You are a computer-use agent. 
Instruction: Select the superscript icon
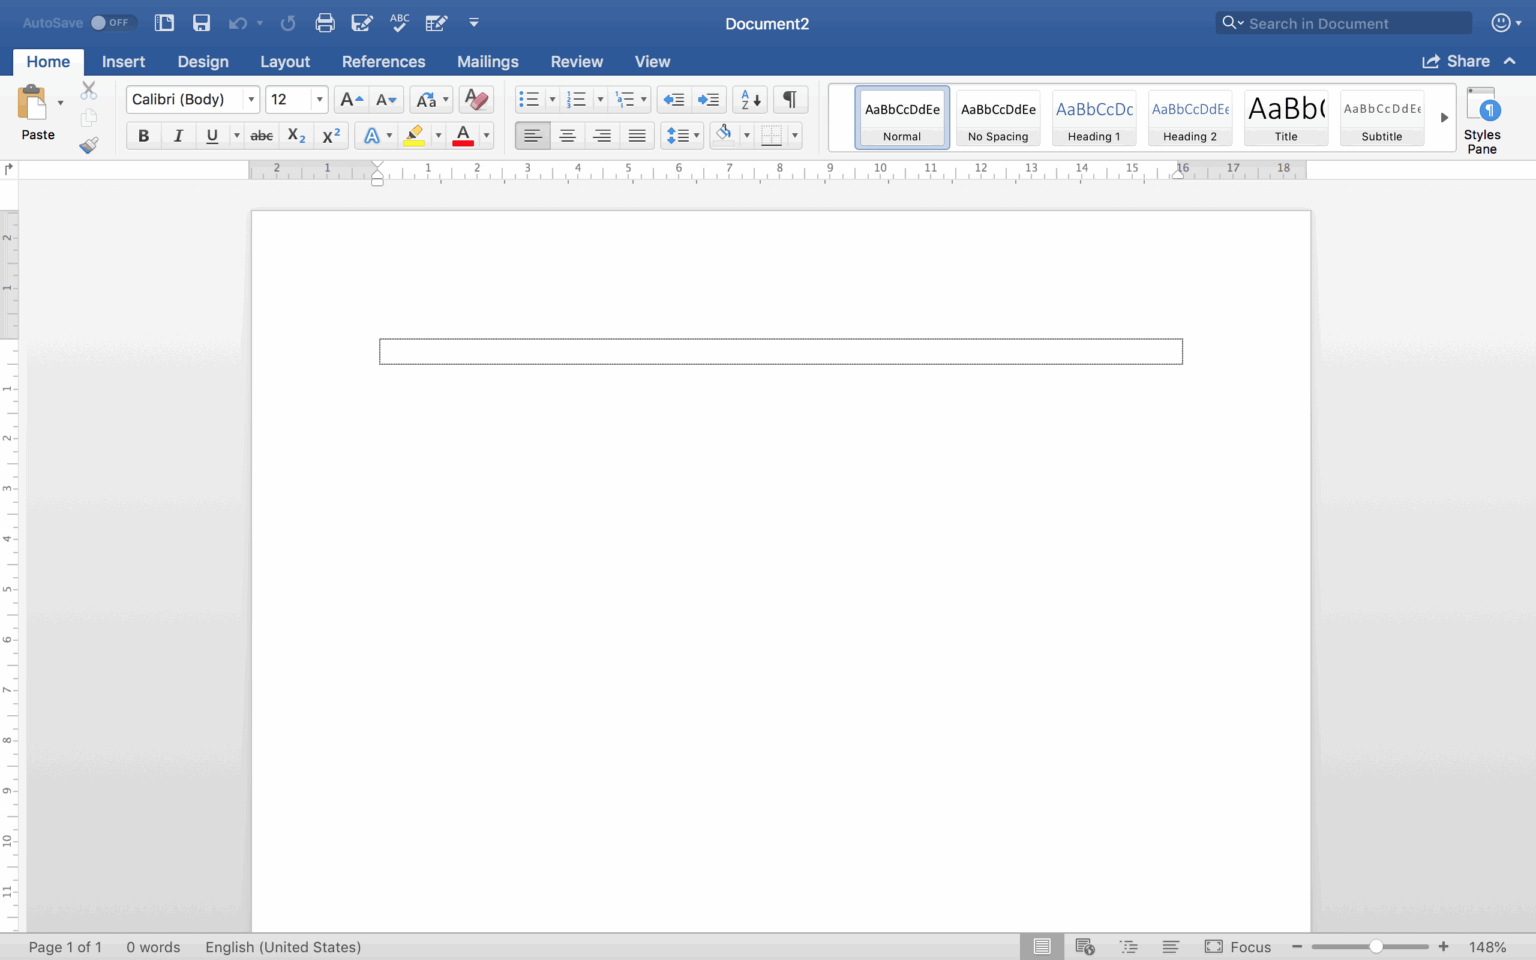coord(330,135)
